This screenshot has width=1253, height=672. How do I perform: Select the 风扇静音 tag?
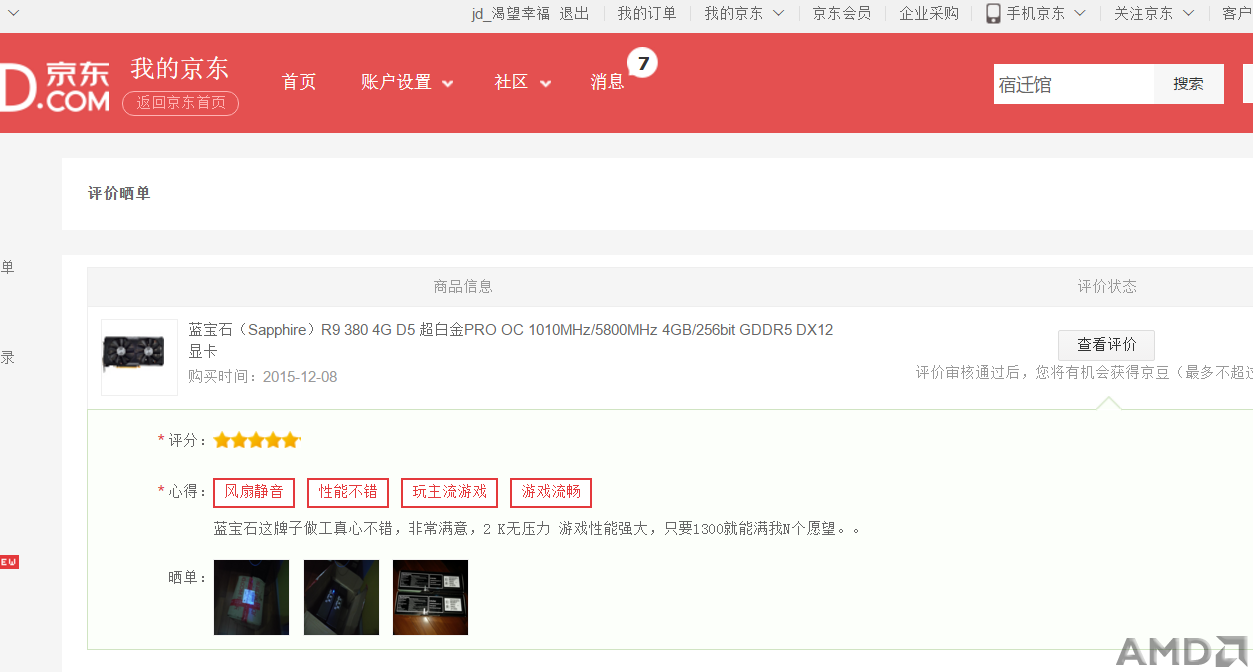coord(254,492)
